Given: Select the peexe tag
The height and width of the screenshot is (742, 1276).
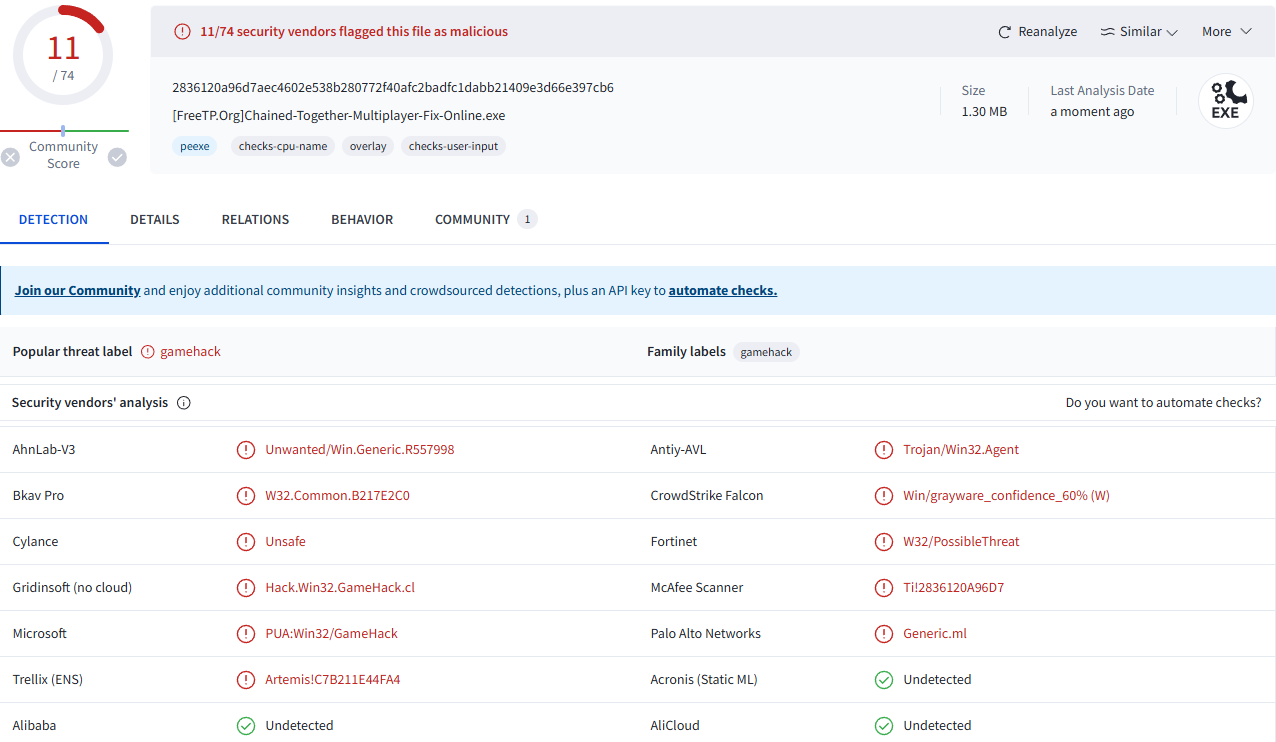Looking at the screenshot, I should 195,146.
